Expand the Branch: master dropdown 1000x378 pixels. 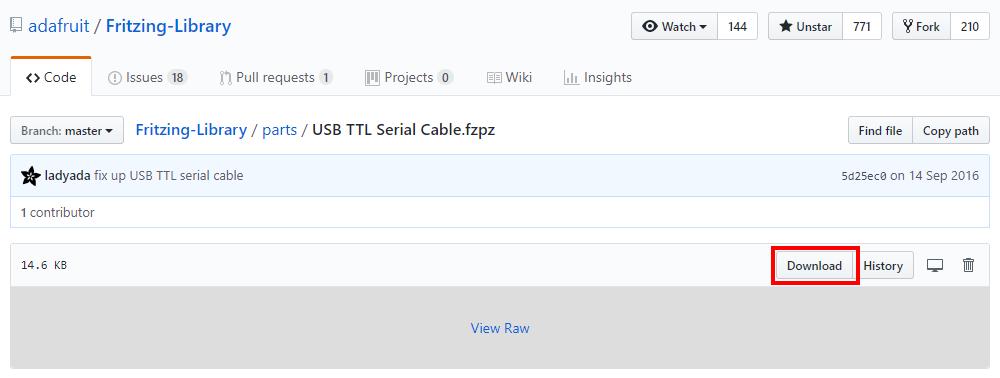(x=67, y=131)
